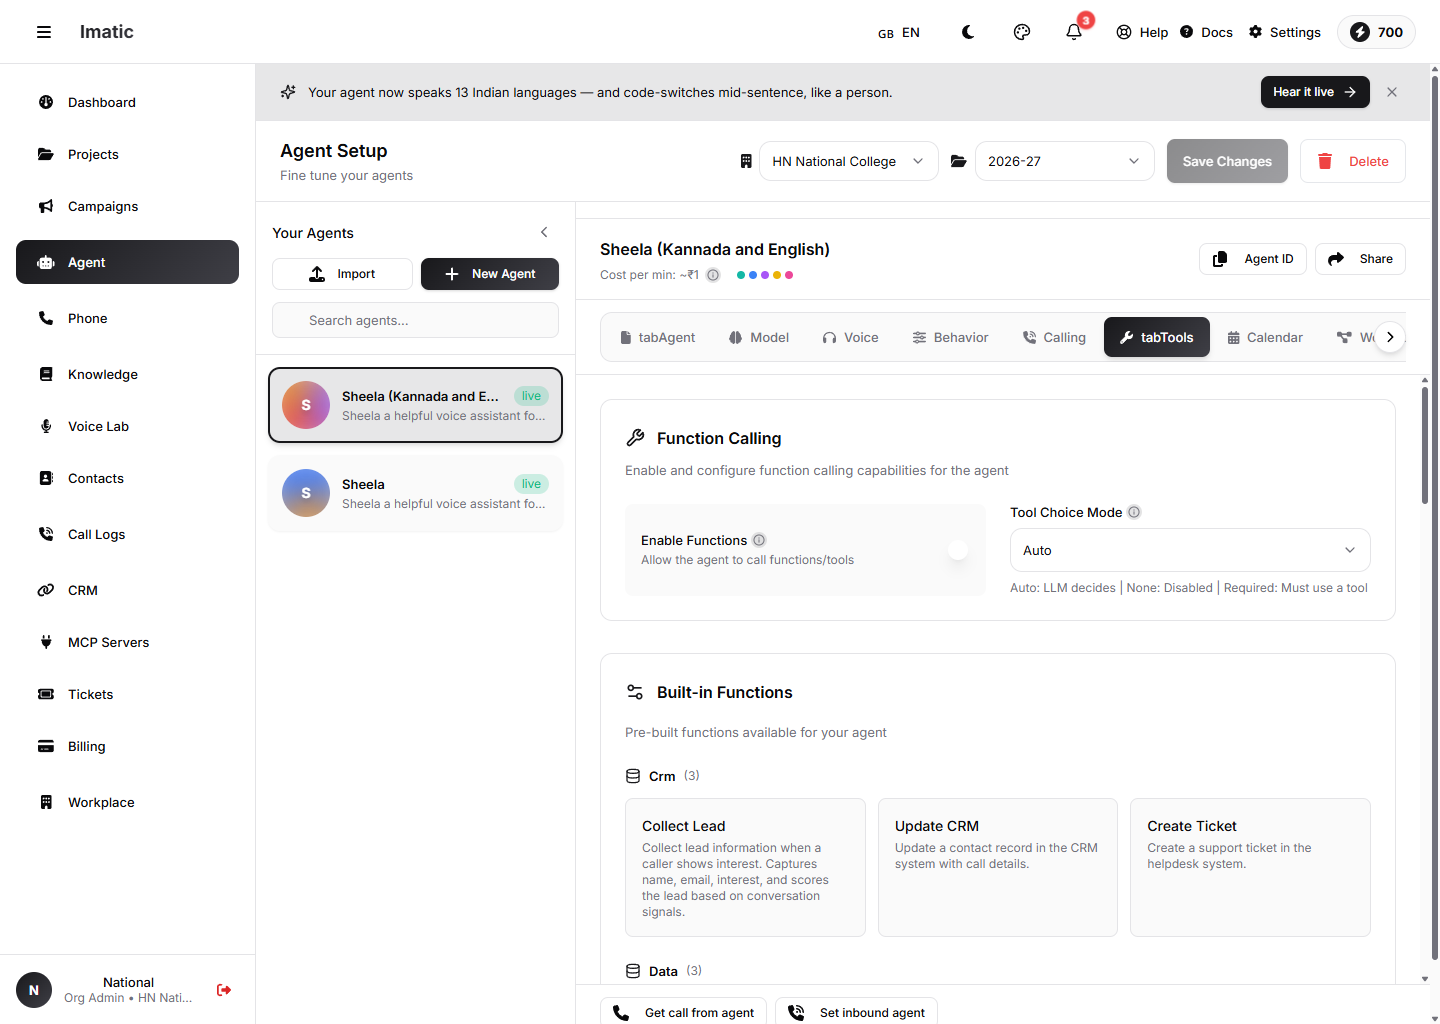Click the New Agent button

490,274
